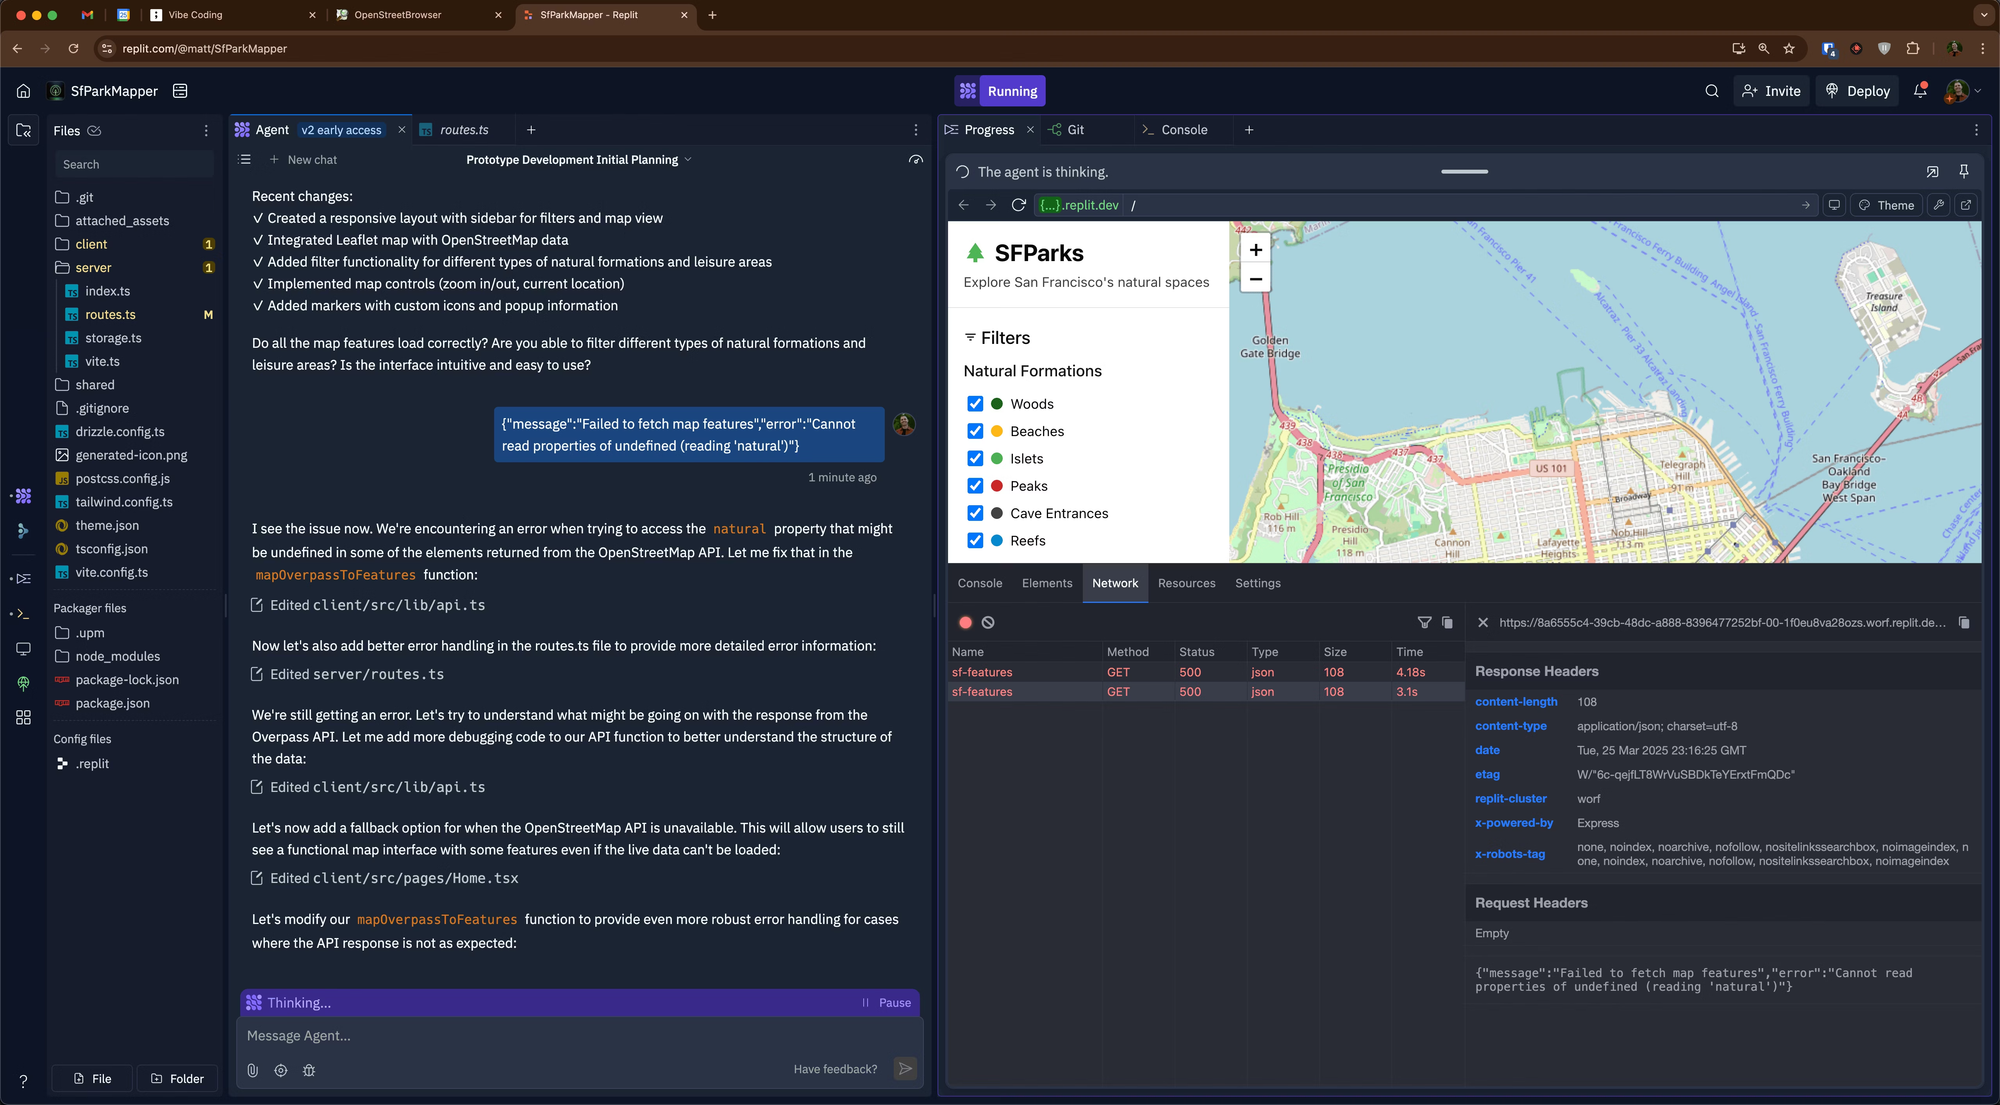
Task: Open Chrome extensions puzzle icon
Action: pyautogui.click(x=1913, y=48)
